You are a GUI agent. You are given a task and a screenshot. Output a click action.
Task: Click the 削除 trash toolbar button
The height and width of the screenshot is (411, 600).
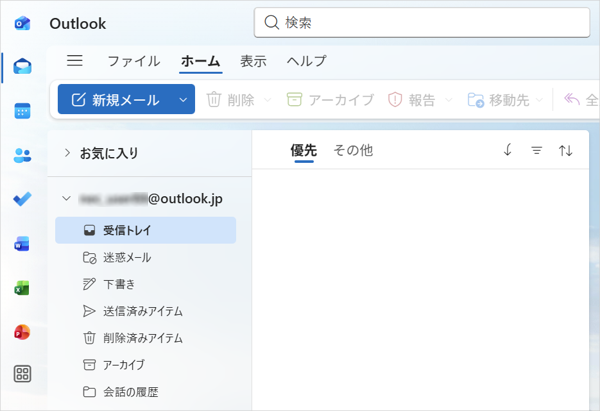[x=230, y=100]
